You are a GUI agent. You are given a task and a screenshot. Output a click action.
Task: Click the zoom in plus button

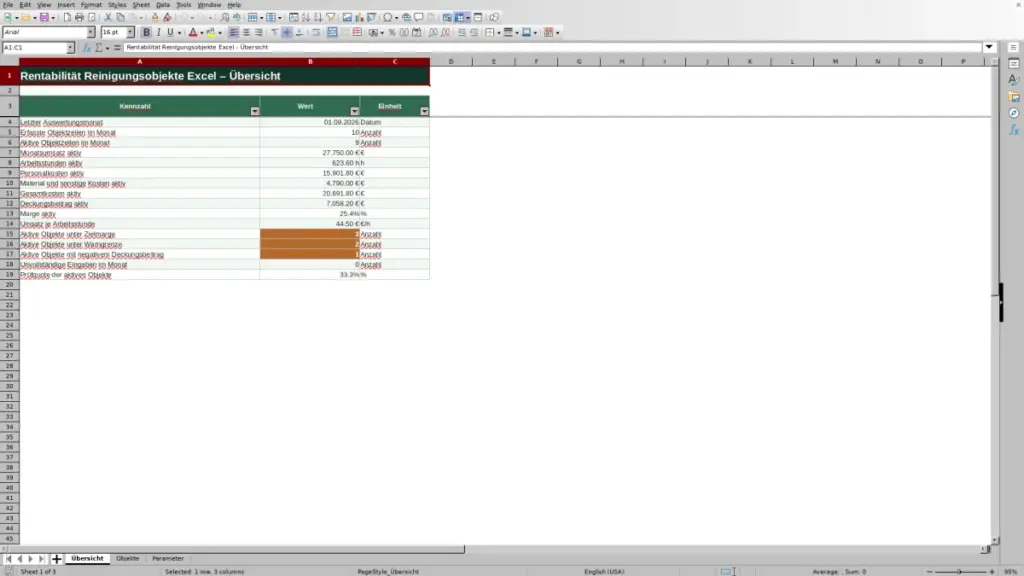(x=992, y=572)
